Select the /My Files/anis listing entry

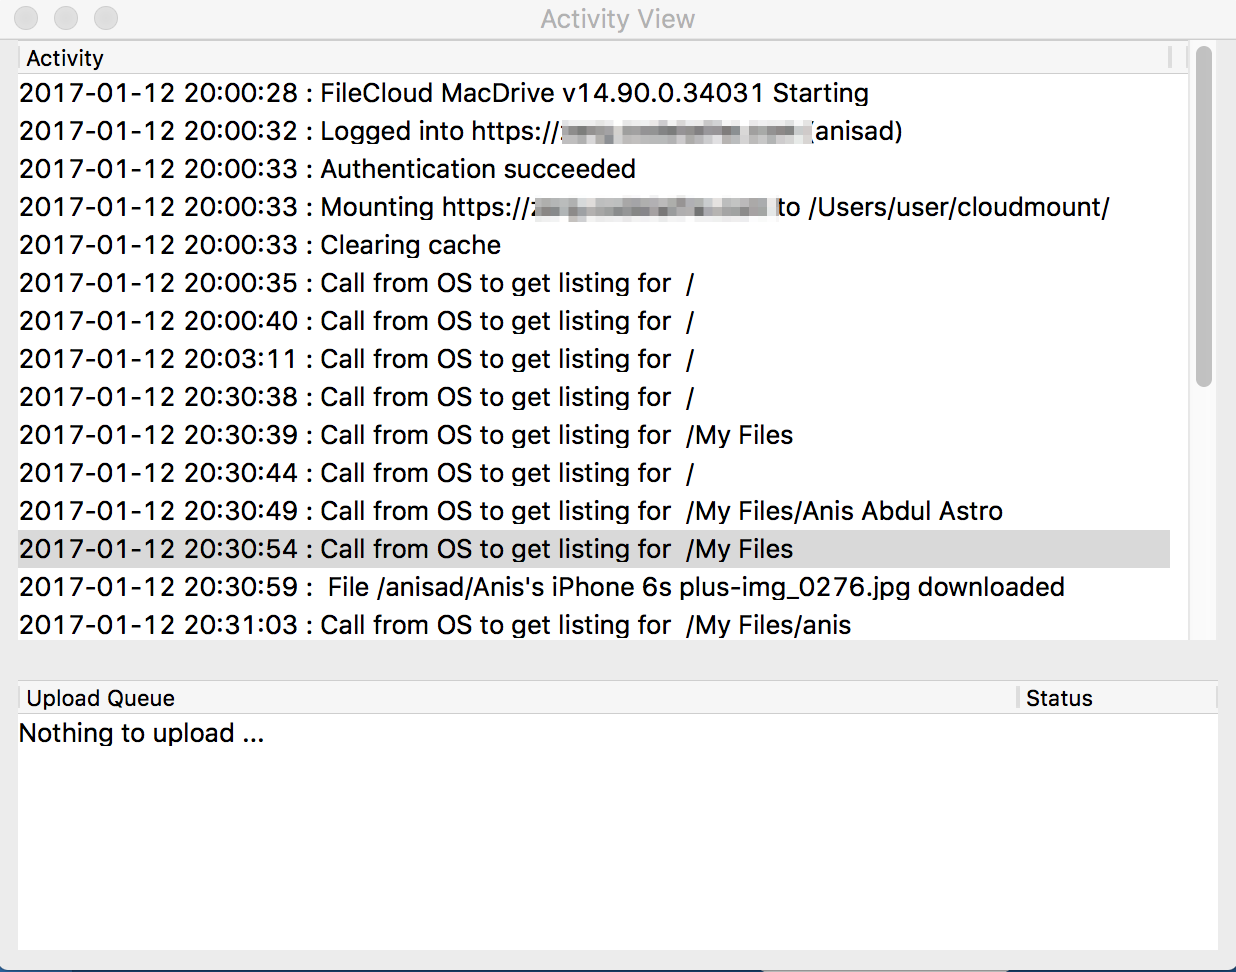[435, 625]
